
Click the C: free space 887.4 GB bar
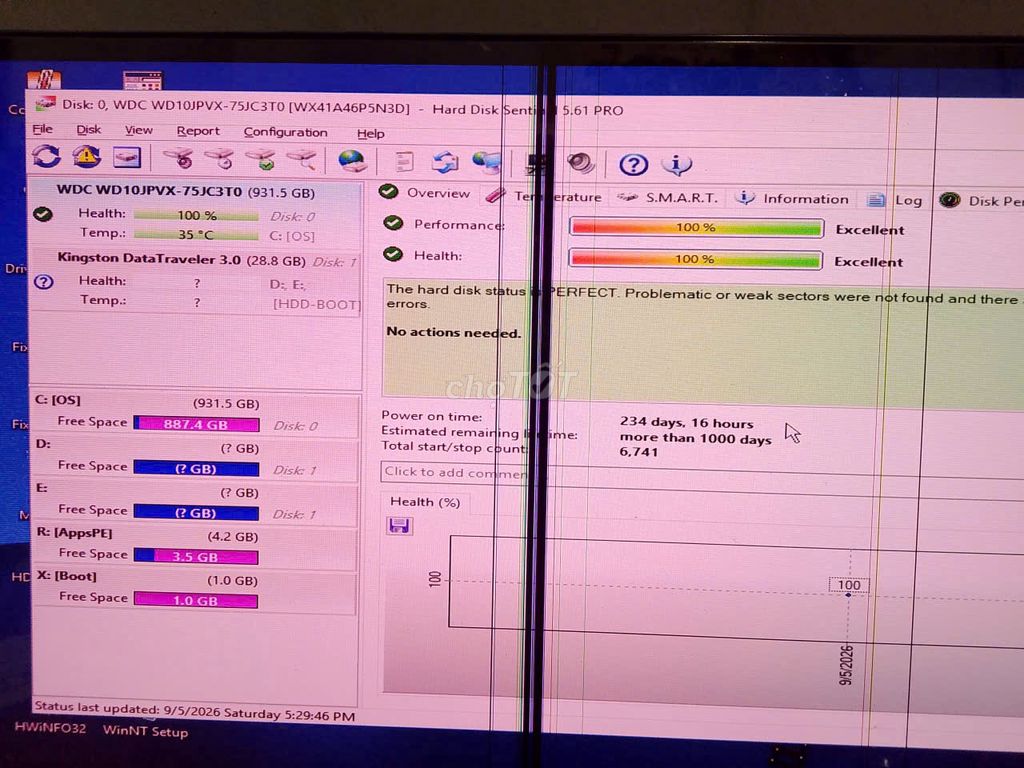point(196,424)
